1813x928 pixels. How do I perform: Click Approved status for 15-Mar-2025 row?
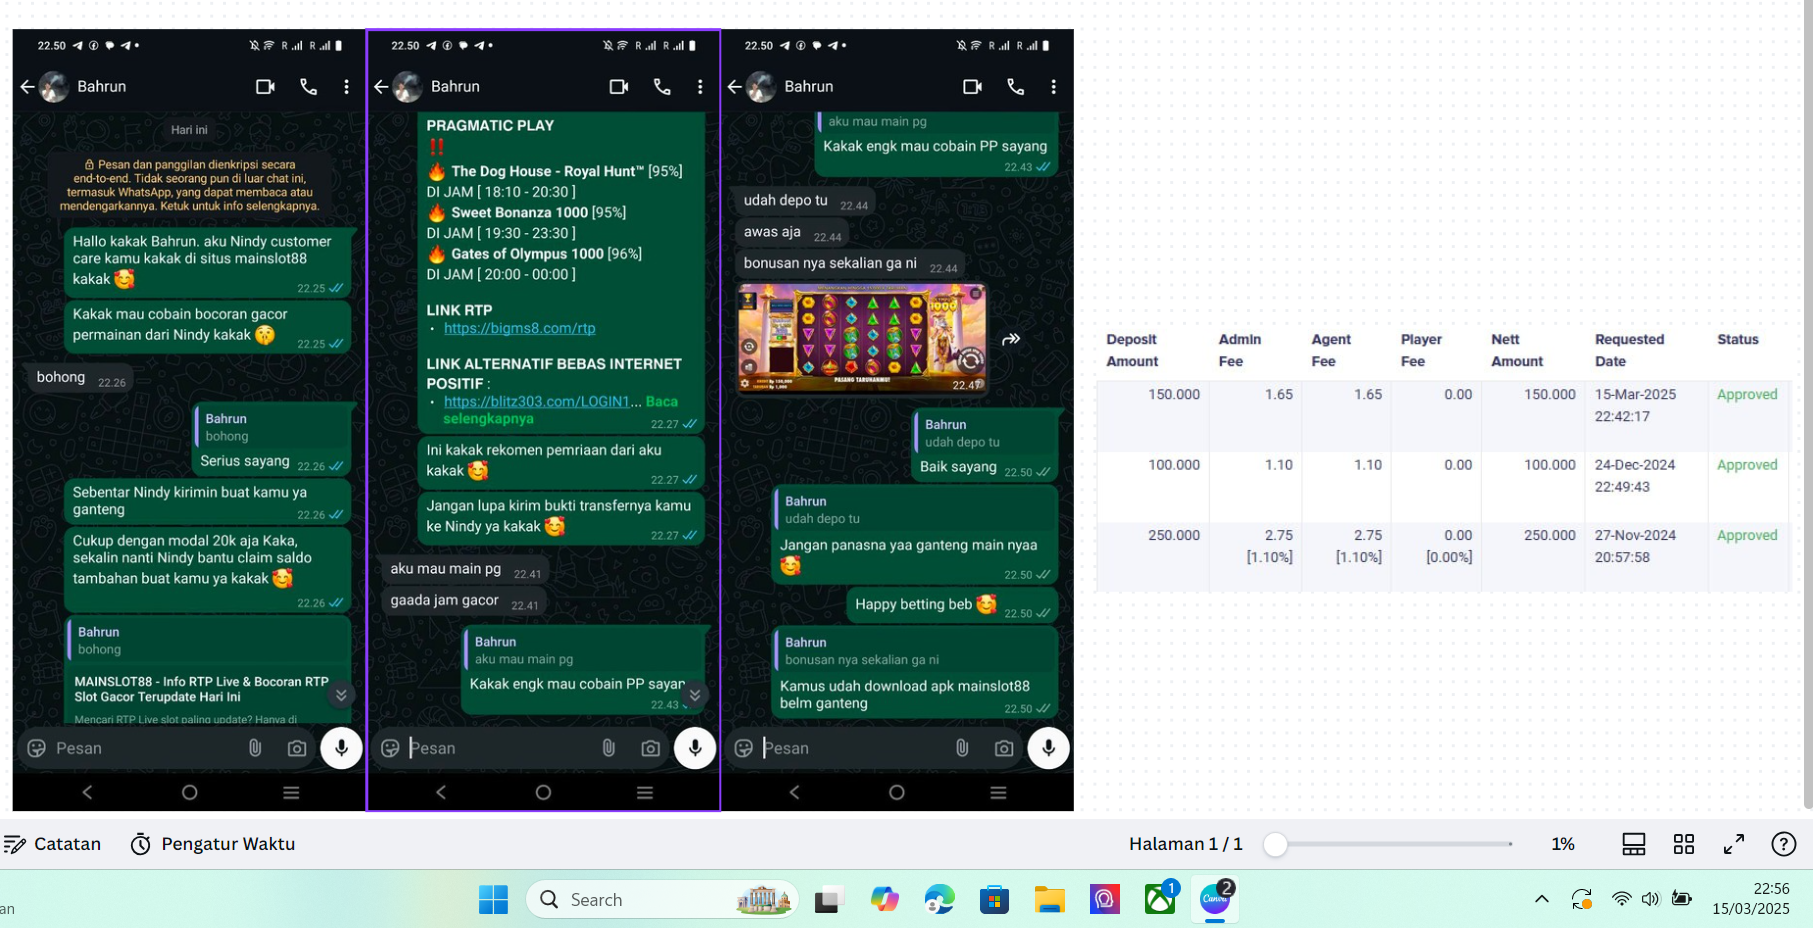click(x=1747, y=394)
